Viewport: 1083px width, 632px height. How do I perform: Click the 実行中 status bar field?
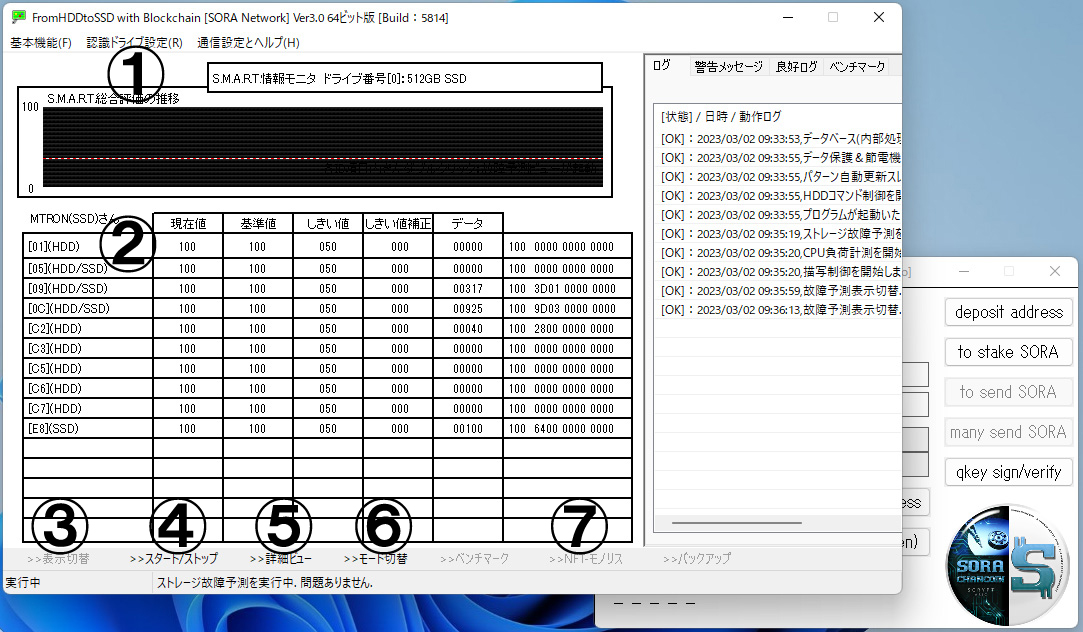[77, 582]
